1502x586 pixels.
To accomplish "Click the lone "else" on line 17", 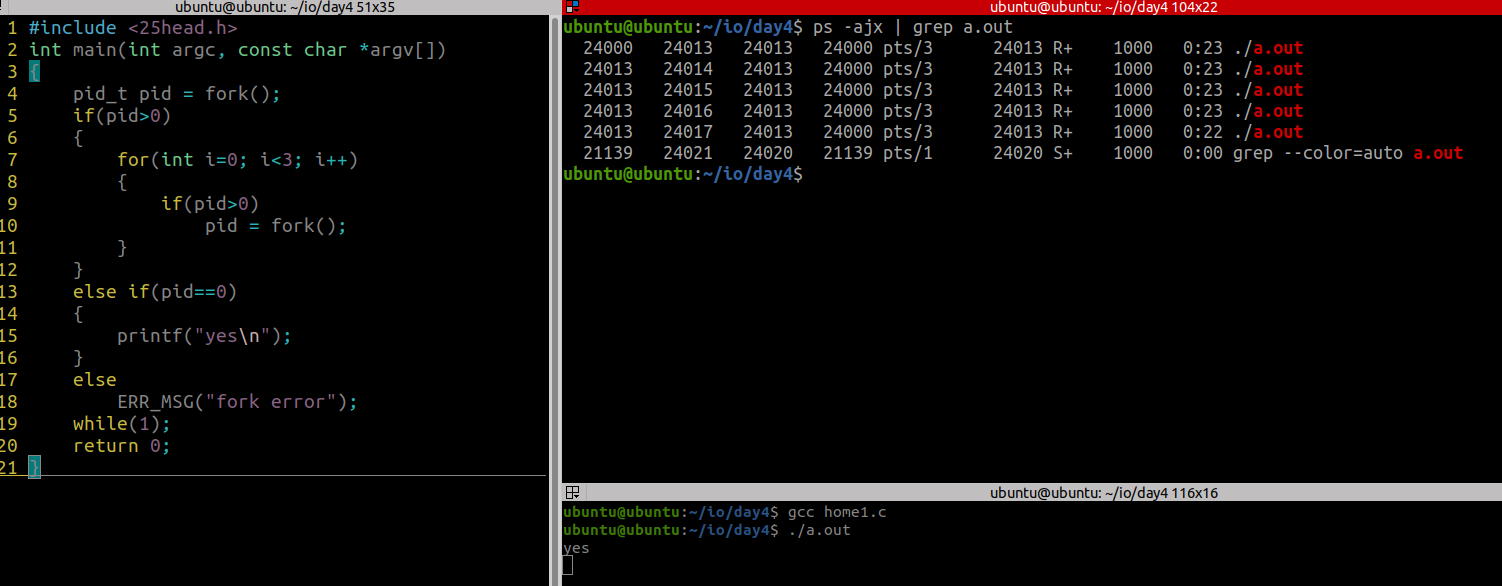I will pos(95,380).
